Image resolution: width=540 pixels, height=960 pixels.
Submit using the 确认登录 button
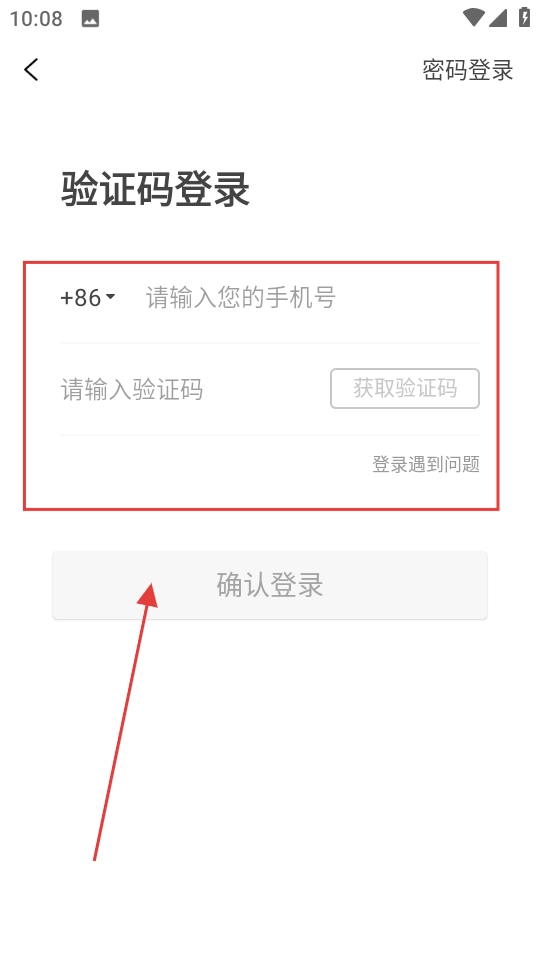coord(269,585)
